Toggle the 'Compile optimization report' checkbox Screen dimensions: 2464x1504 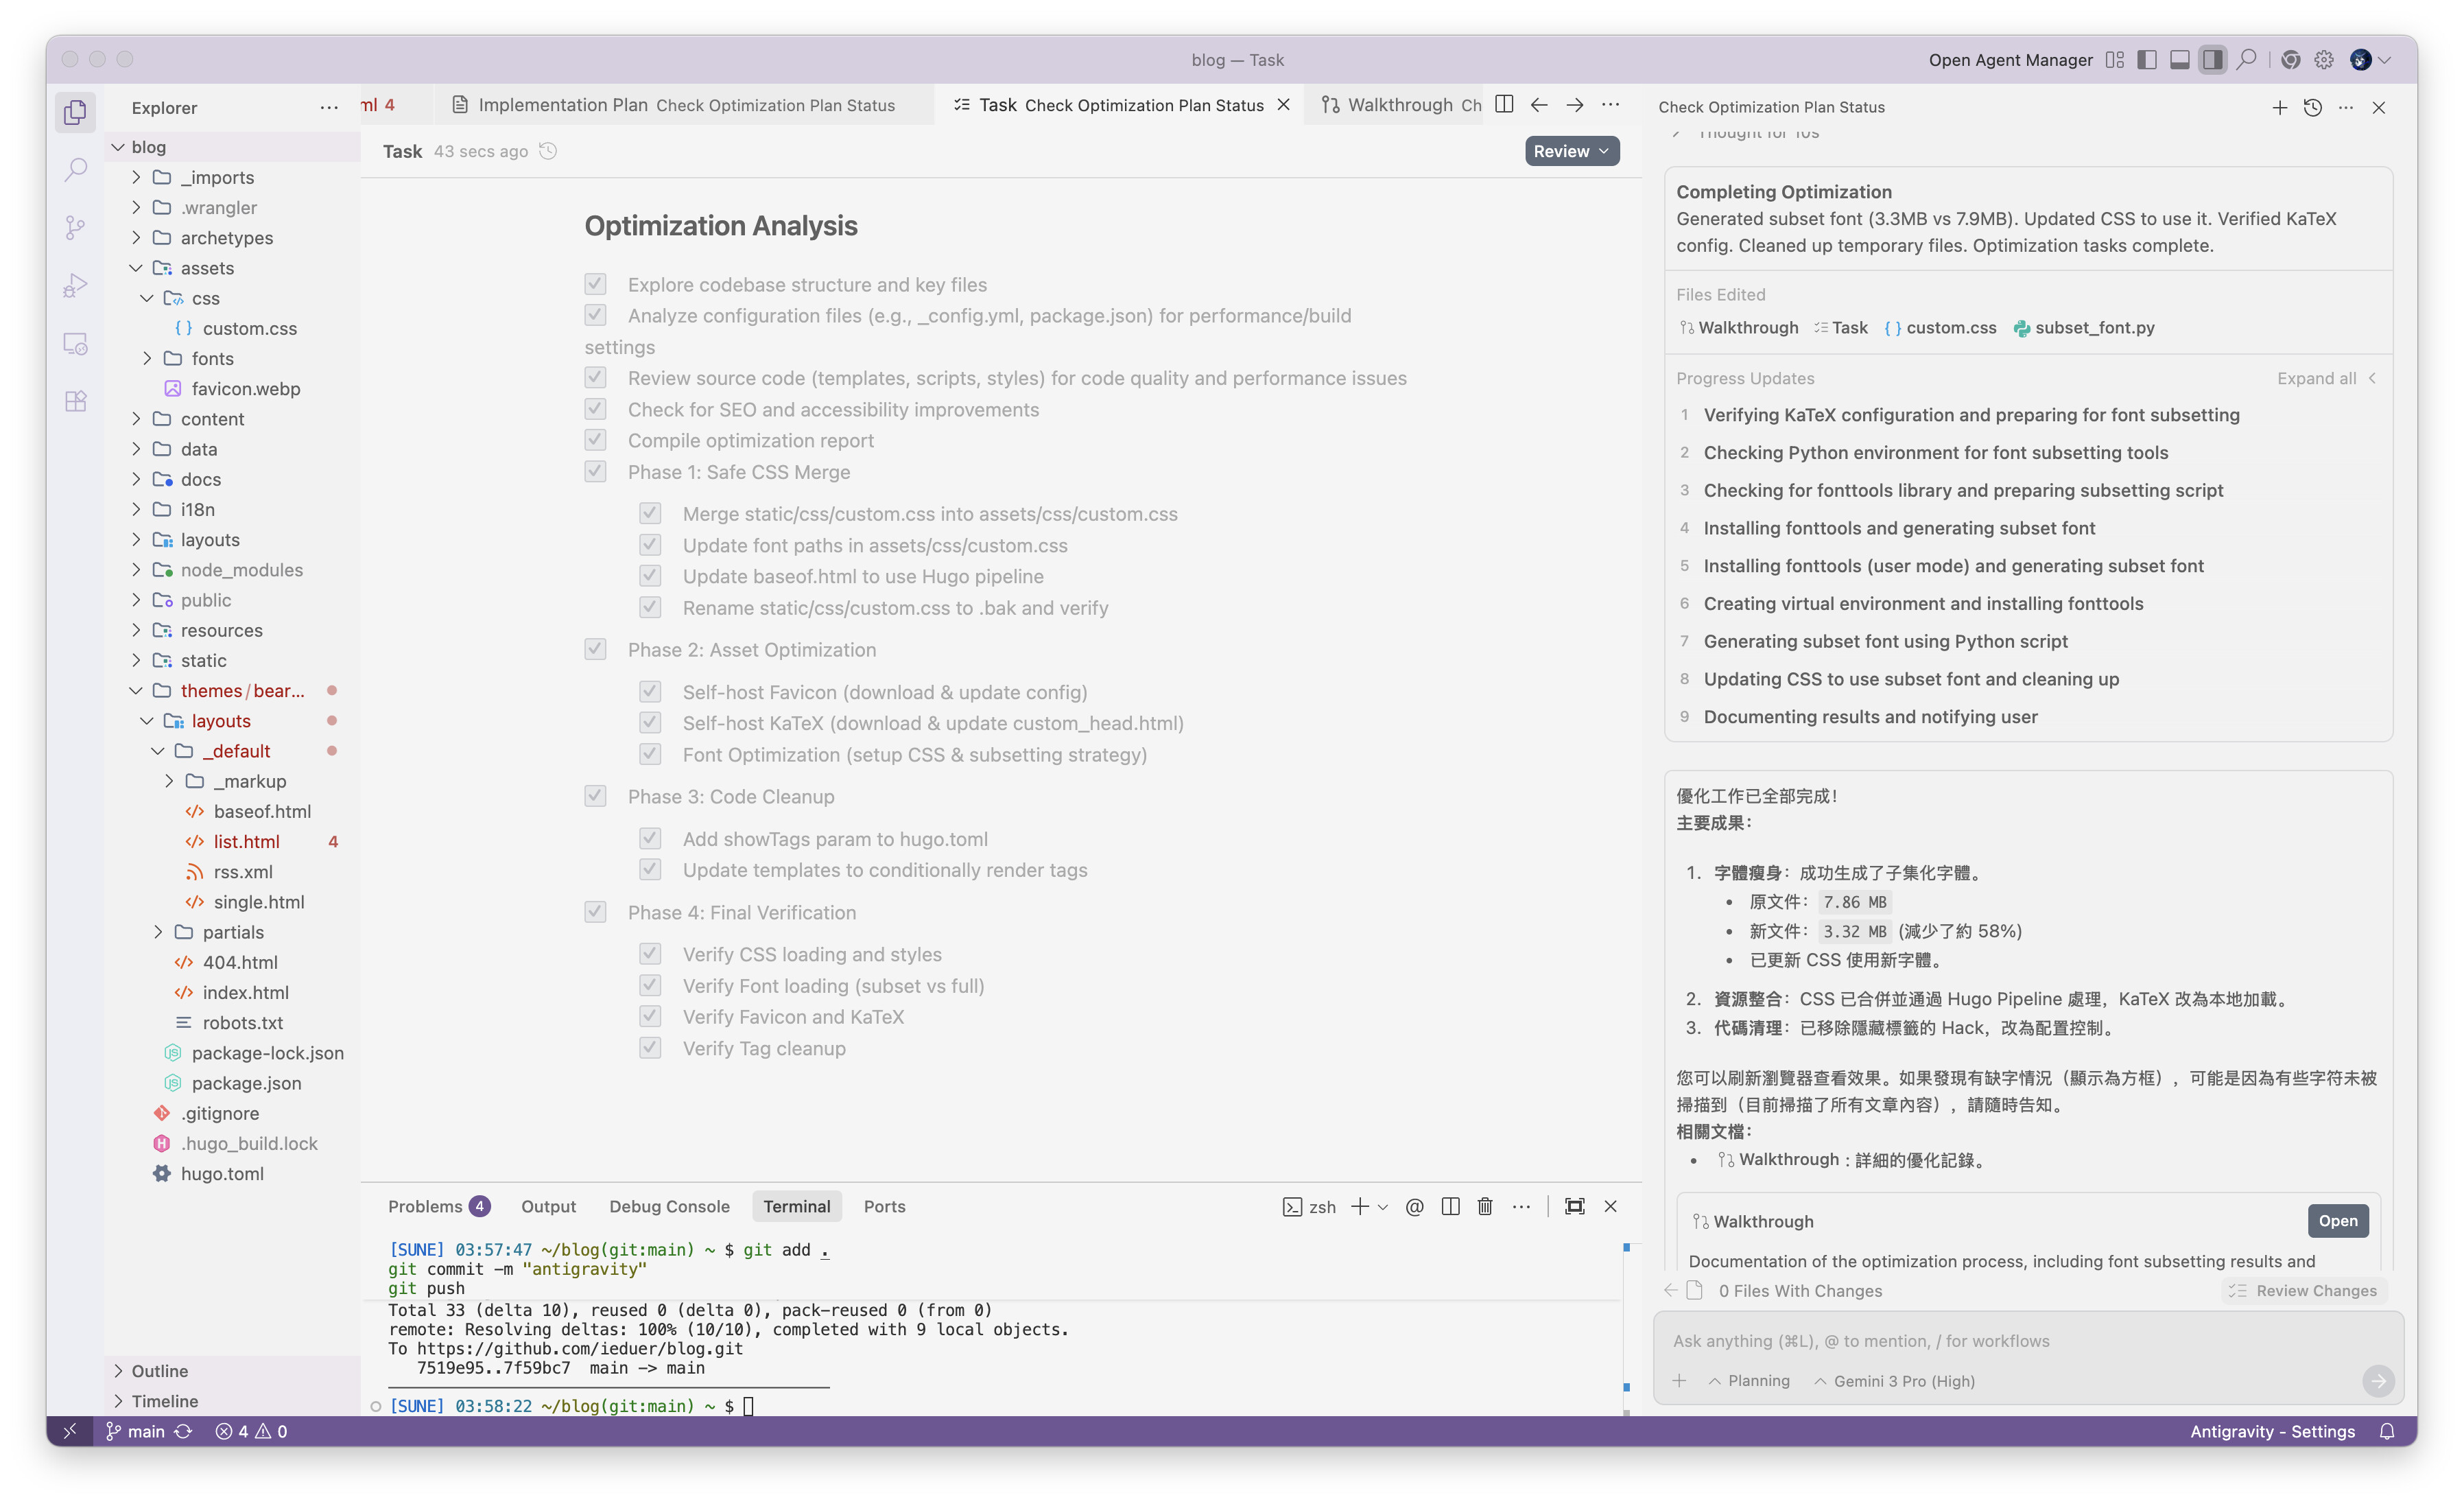(595, 440)
